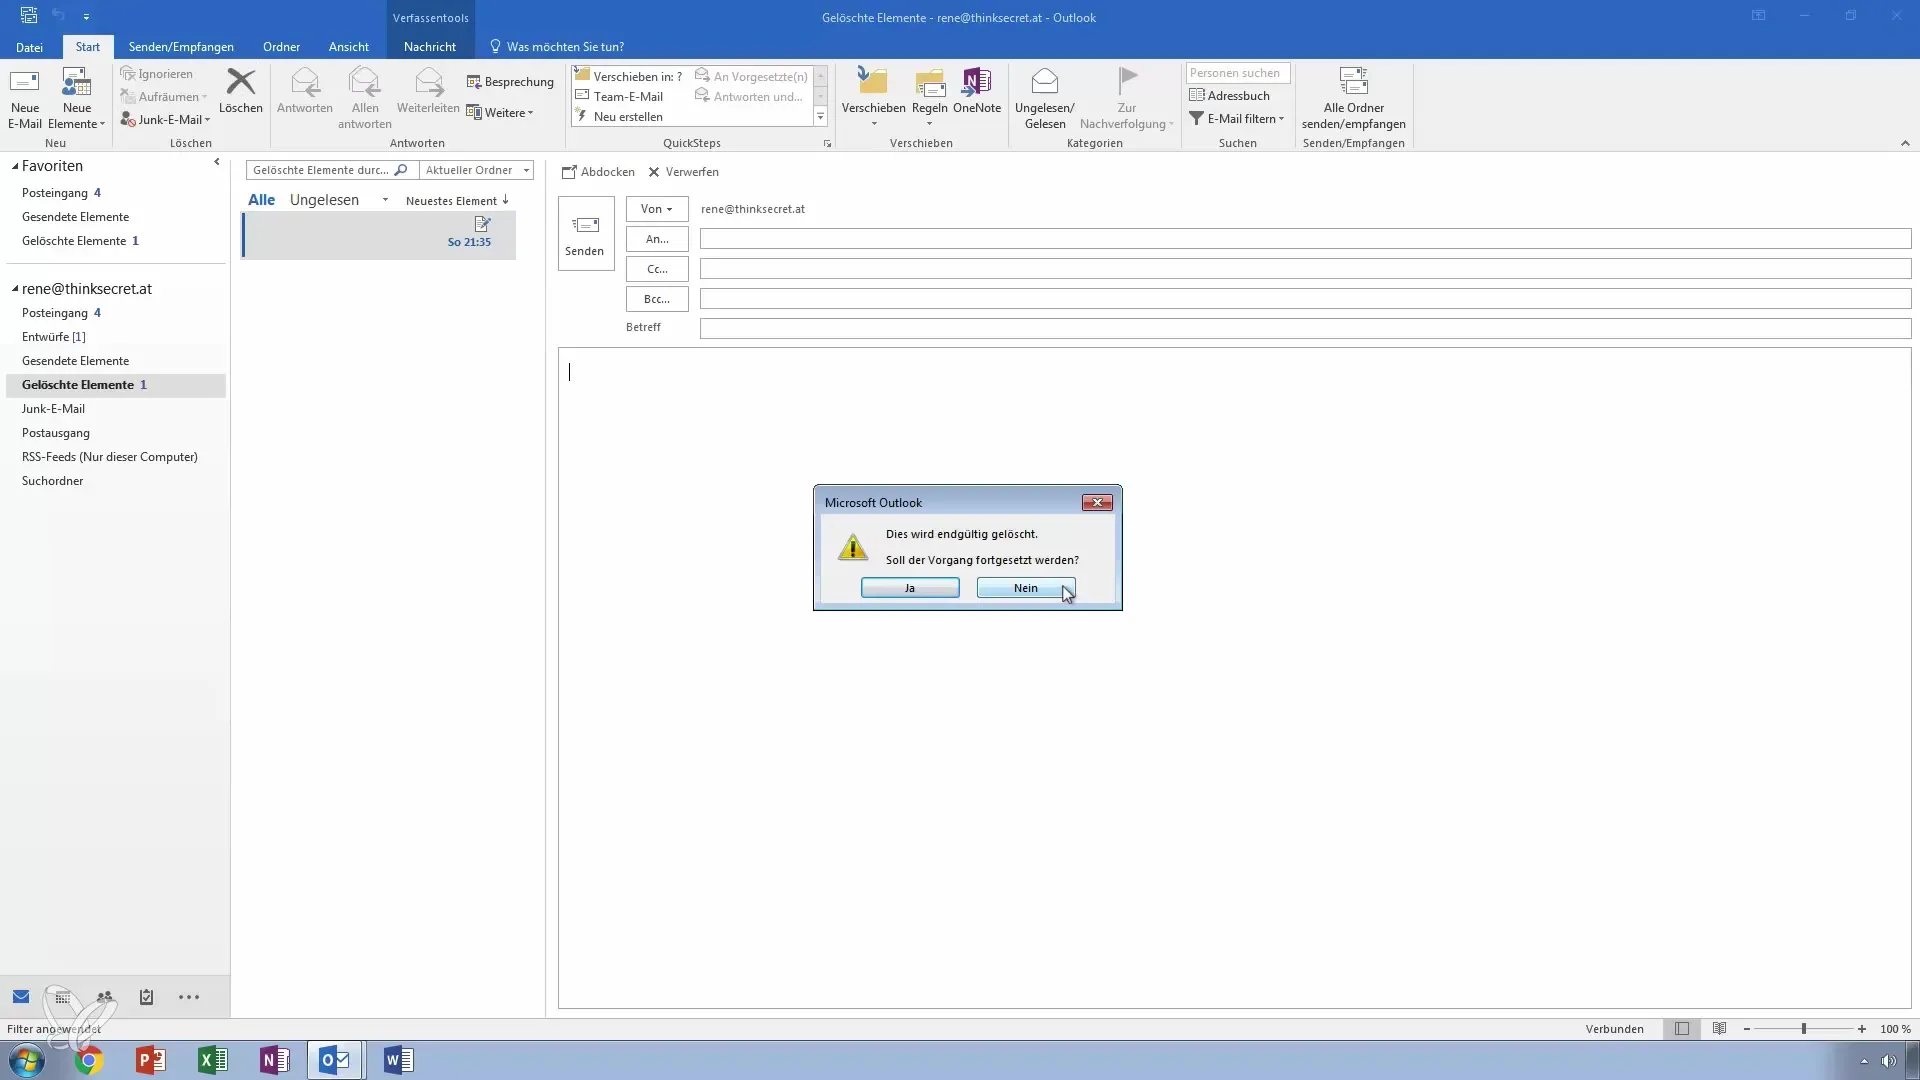The width and height of the screenshot is (1920, 1080).
Task: Switch to Reading view in the status bar
Action: 1719,1029
